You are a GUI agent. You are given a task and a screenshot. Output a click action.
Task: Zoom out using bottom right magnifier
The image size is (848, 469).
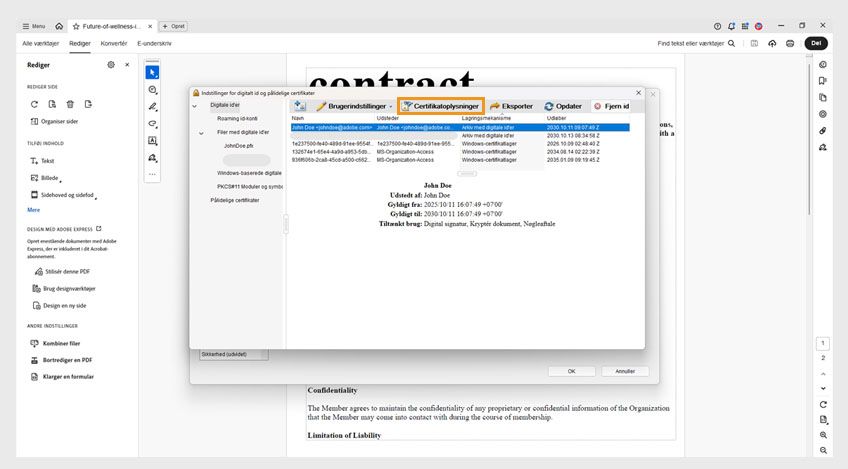[x=823, y=451]
